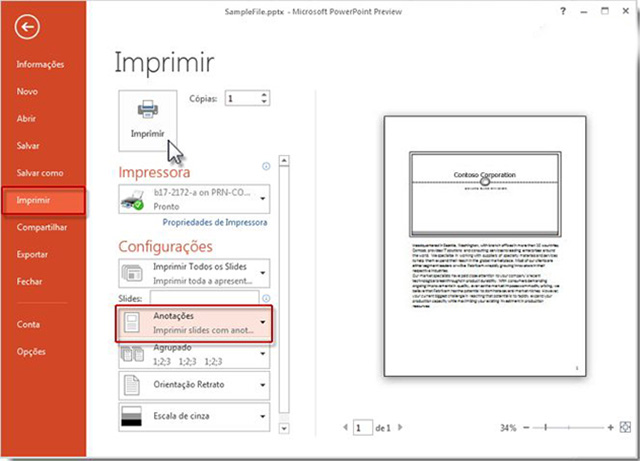Click the Agrupado collated pages icon

pos(132,354)
